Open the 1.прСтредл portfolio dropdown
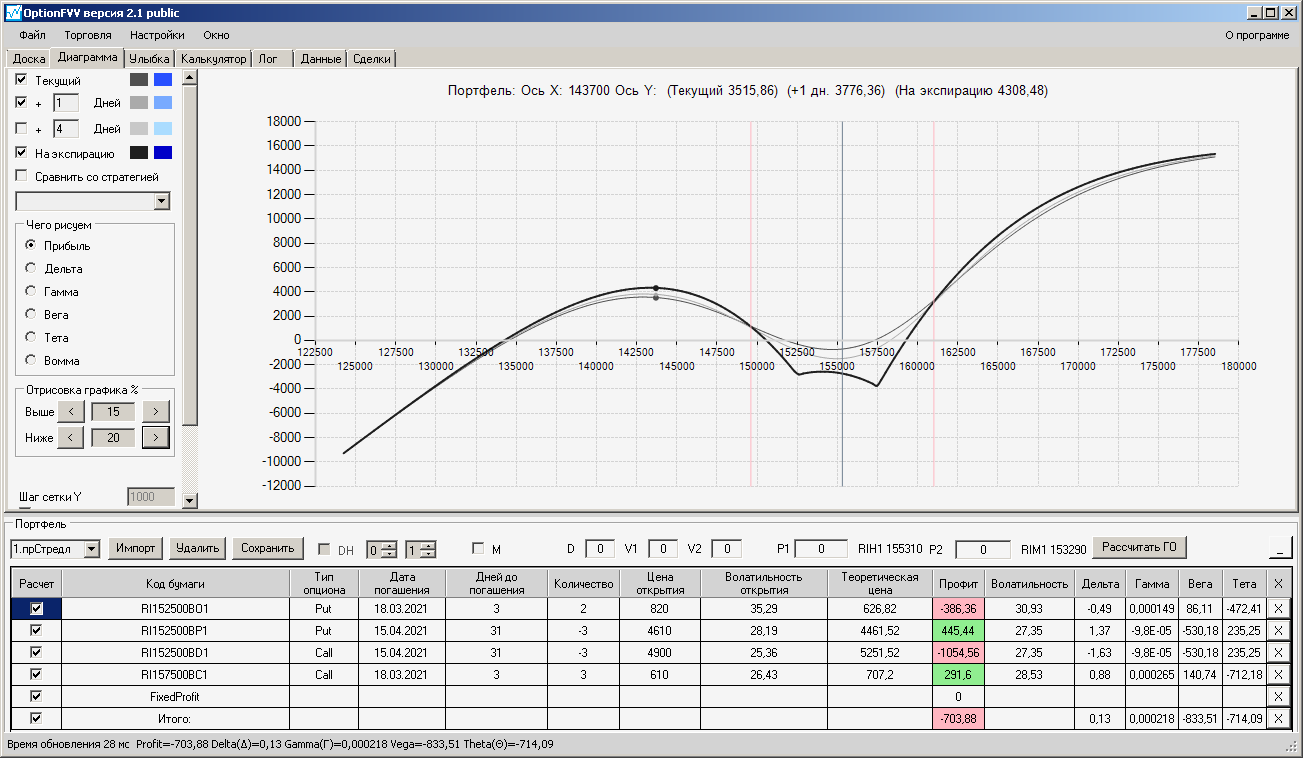Image resolution: width=1303 pixels, height=758 pixels. pos(92,548)
